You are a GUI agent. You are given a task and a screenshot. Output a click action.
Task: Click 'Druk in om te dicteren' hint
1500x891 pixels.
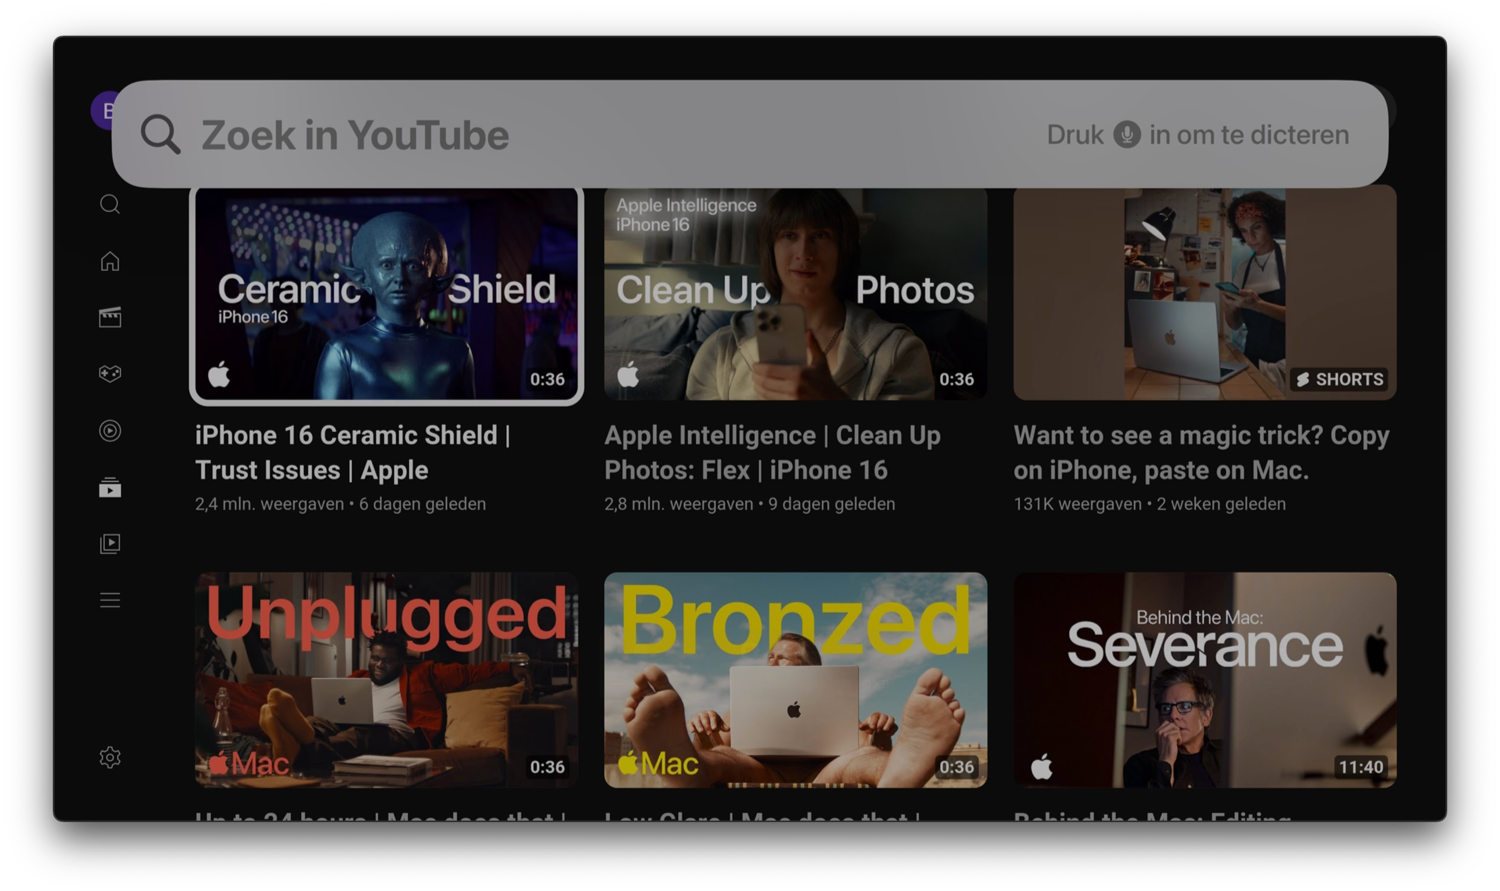pyautogui.click(x=1198, y=134)
